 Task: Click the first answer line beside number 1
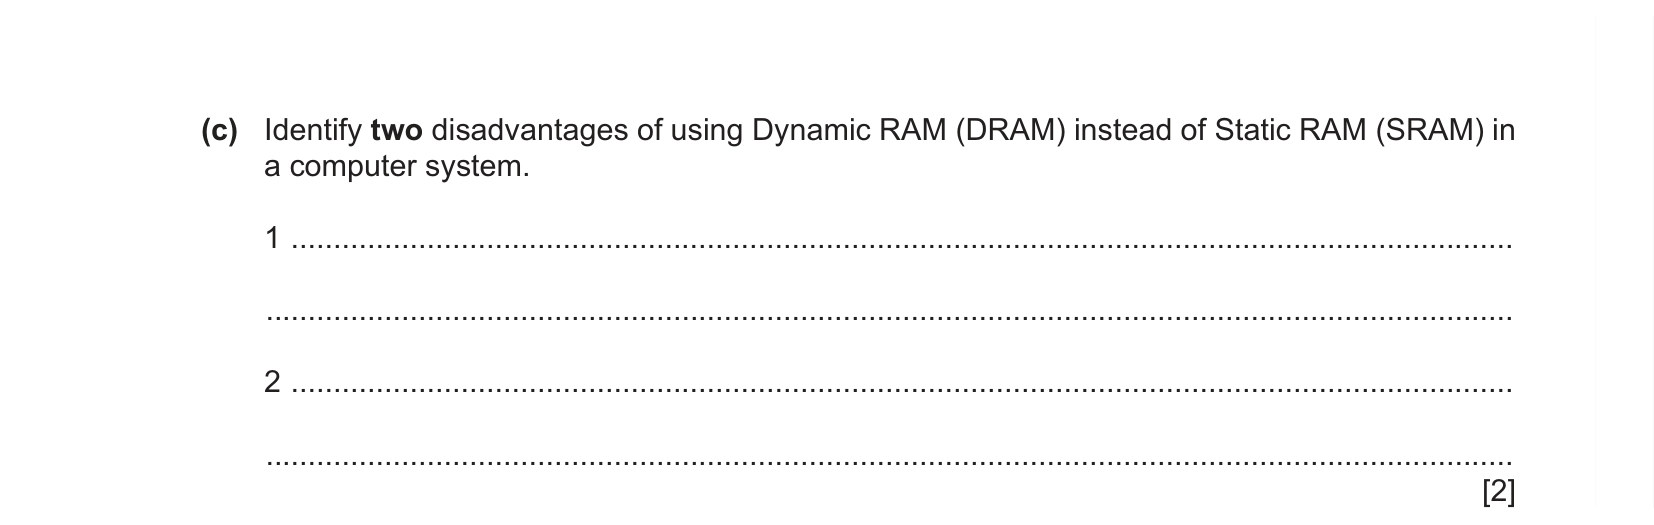point(903,244)
